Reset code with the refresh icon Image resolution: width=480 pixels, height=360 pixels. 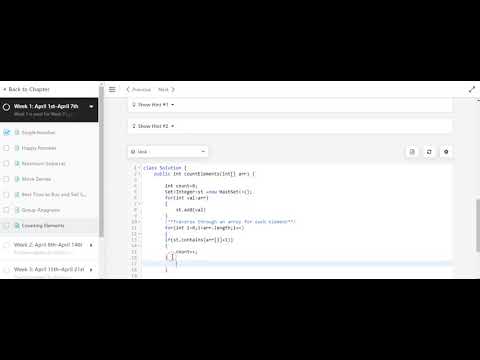point(429,152)
